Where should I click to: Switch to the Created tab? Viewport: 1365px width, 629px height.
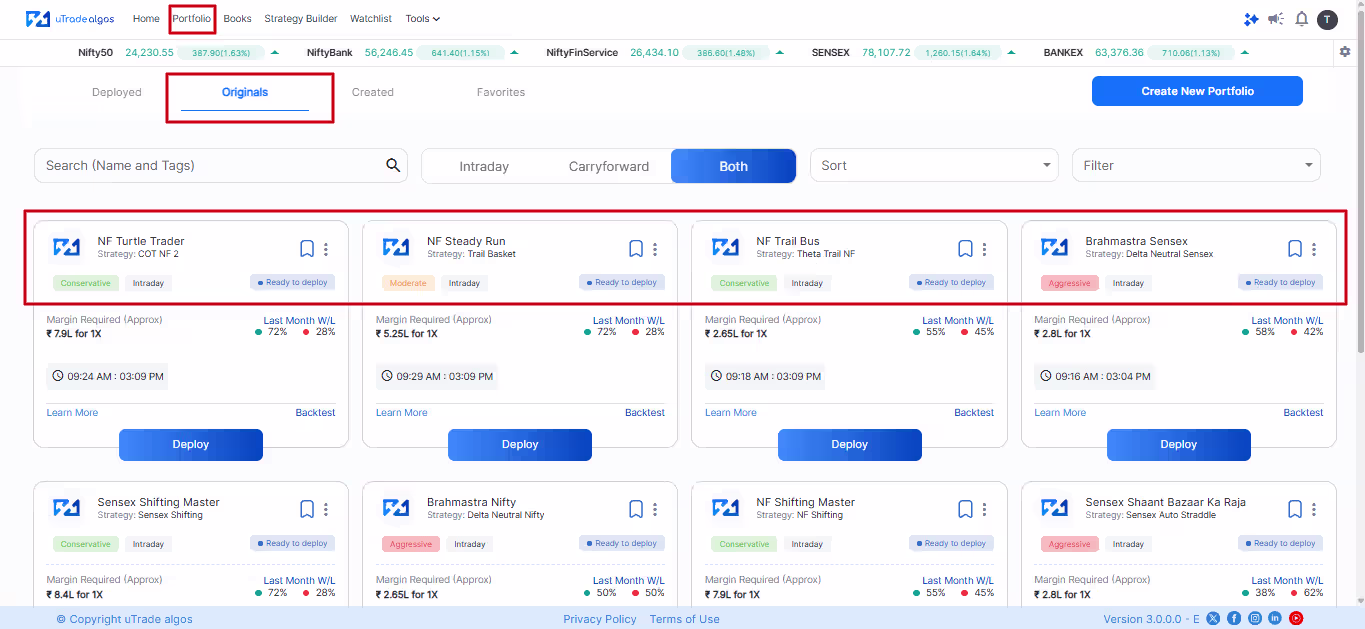(373, 92)
